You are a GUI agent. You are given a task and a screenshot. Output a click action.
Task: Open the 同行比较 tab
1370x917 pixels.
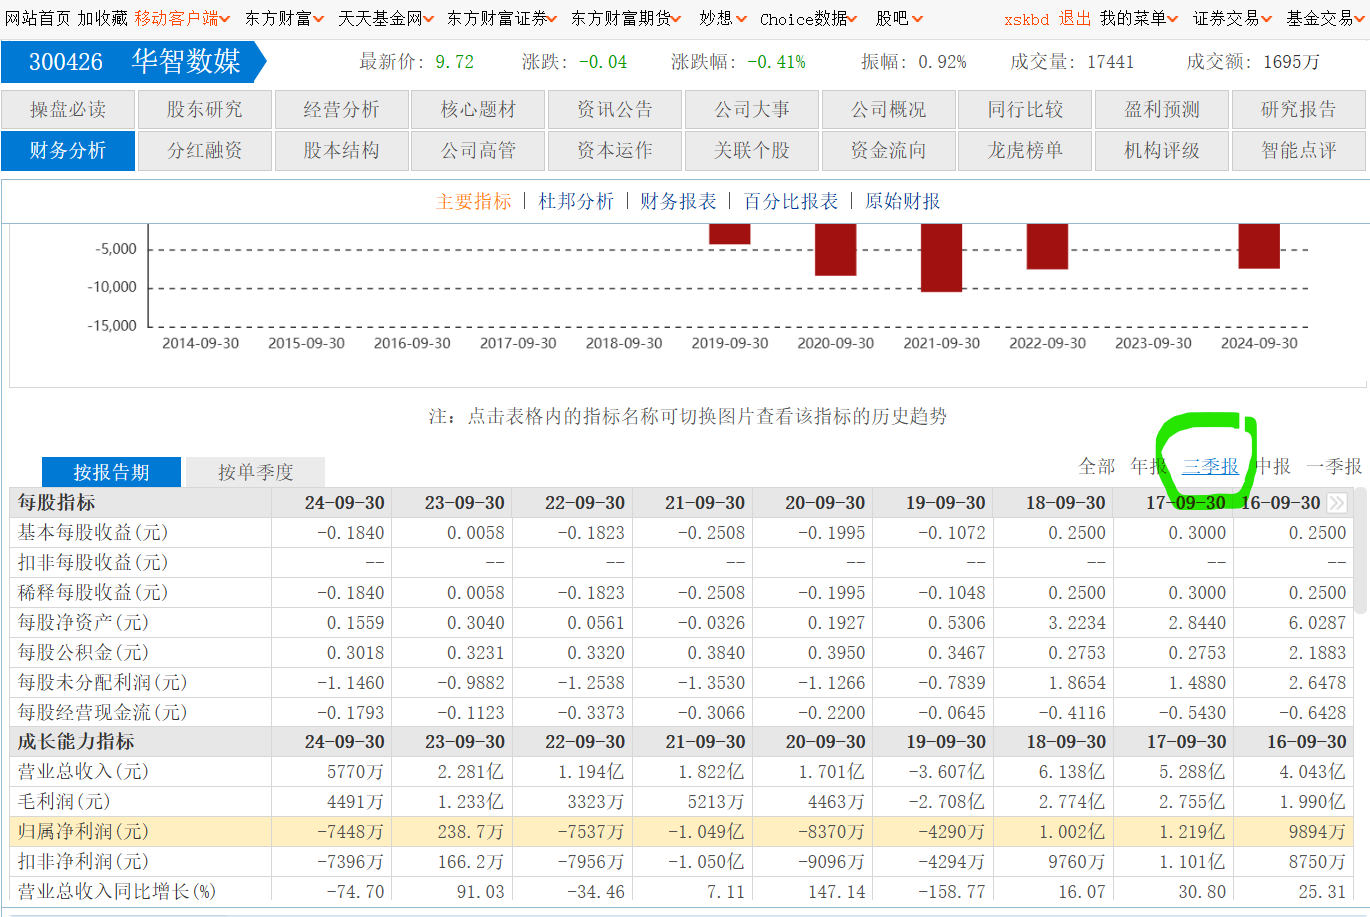click(x=1026, y=109)
